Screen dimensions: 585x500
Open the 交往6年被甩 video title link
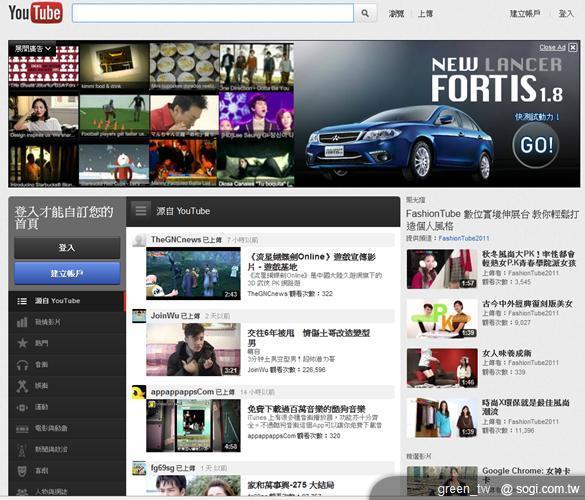pos(309,337)
